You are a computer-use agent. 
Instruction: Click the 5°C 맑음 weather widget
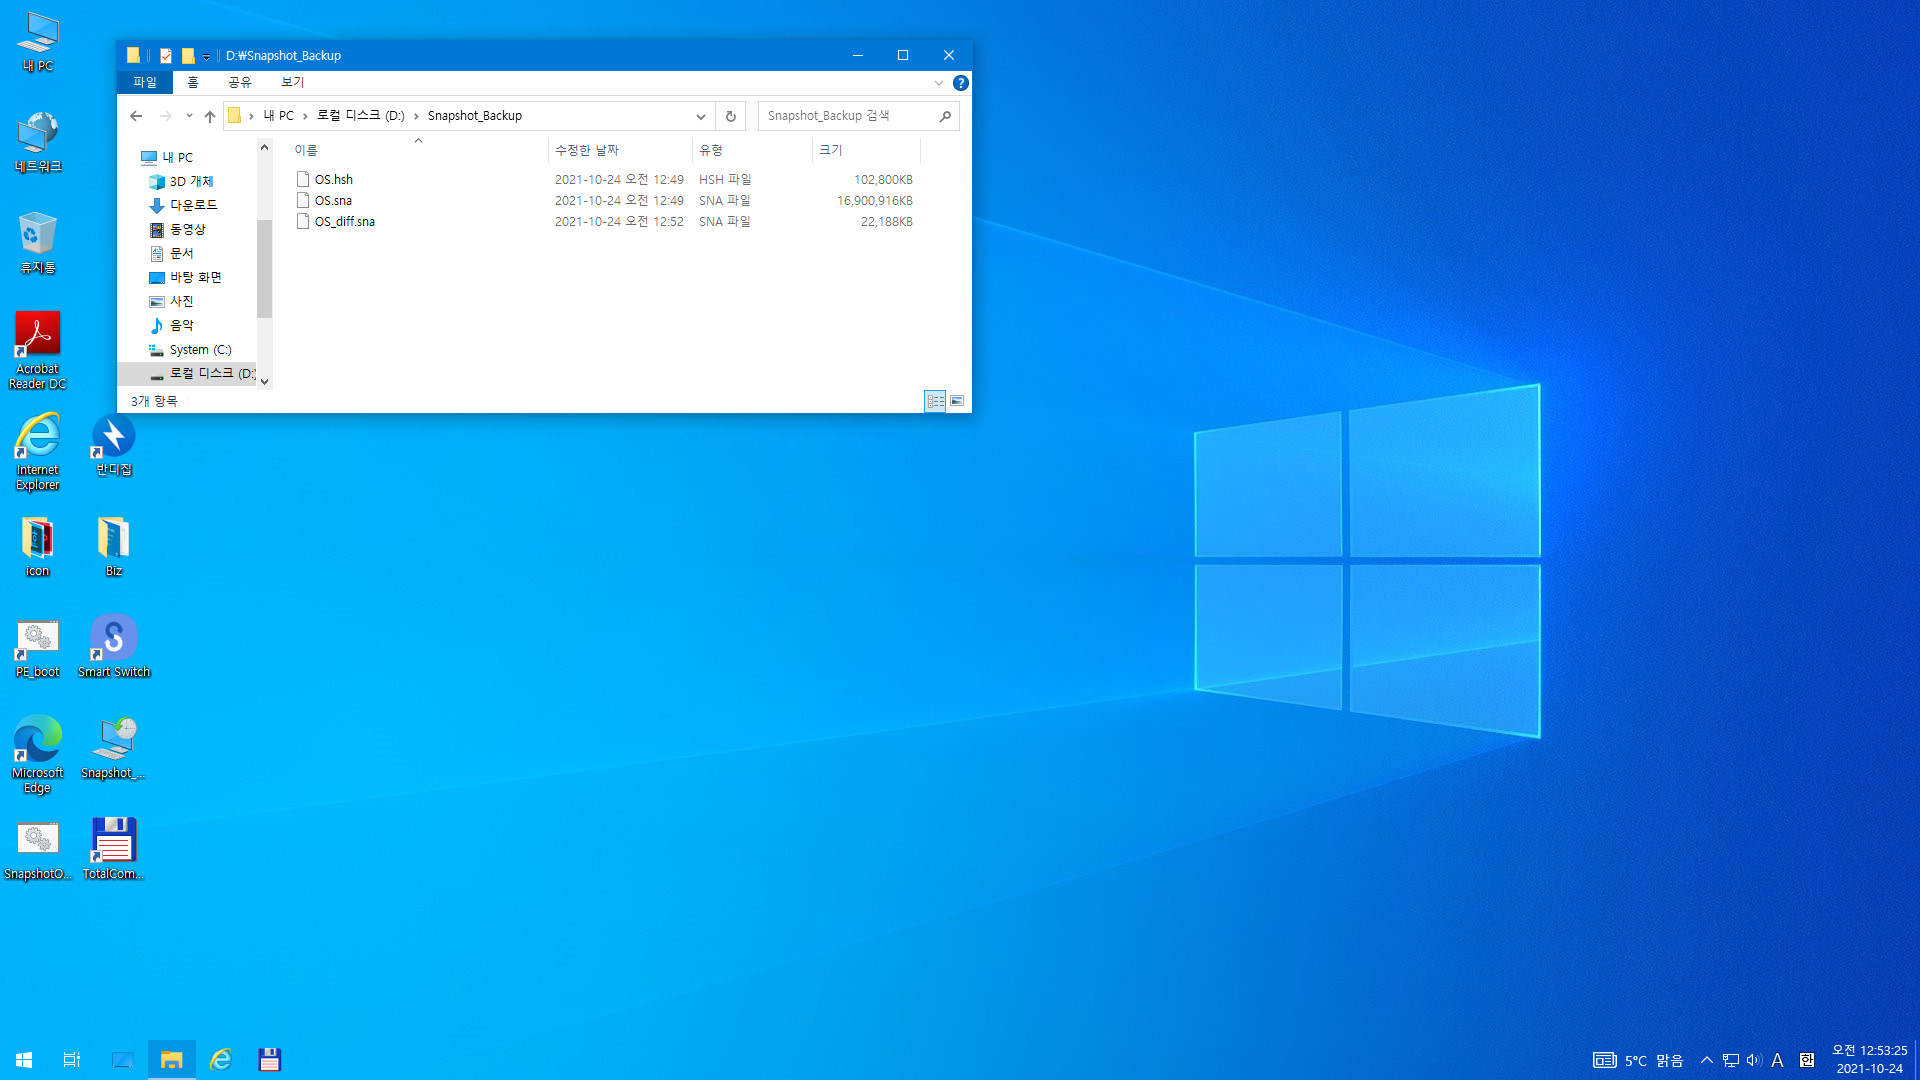click(x=1638, y=1060)
